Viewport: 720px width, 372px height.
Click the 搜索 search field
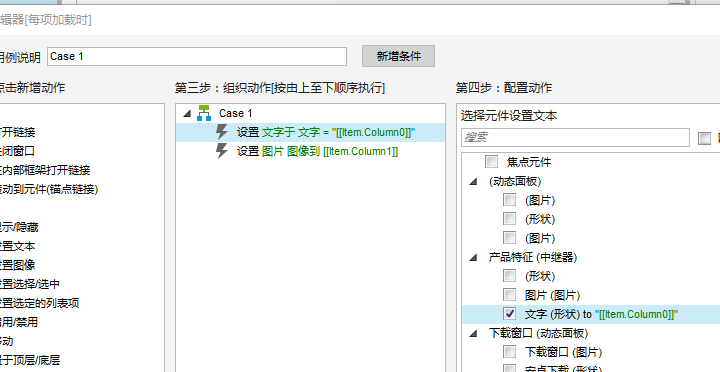575,137
